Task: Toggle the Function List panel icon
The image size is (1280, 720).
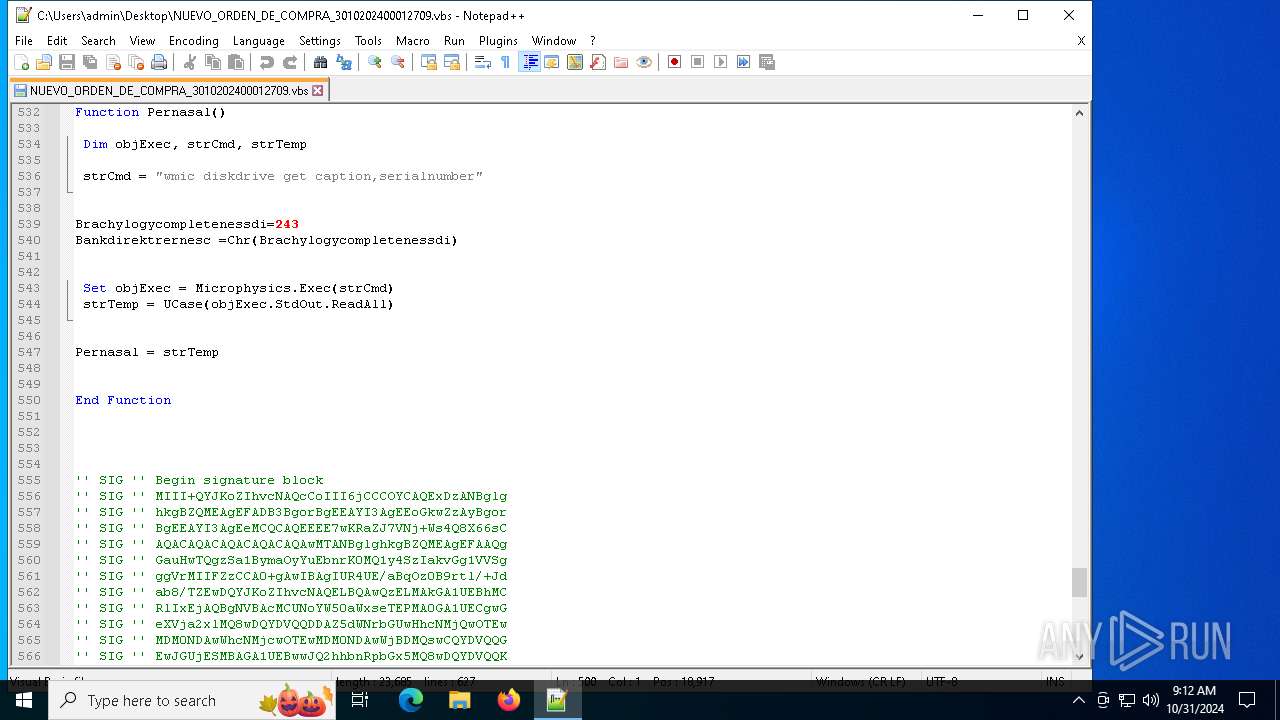Action: (x=598, y=62)
